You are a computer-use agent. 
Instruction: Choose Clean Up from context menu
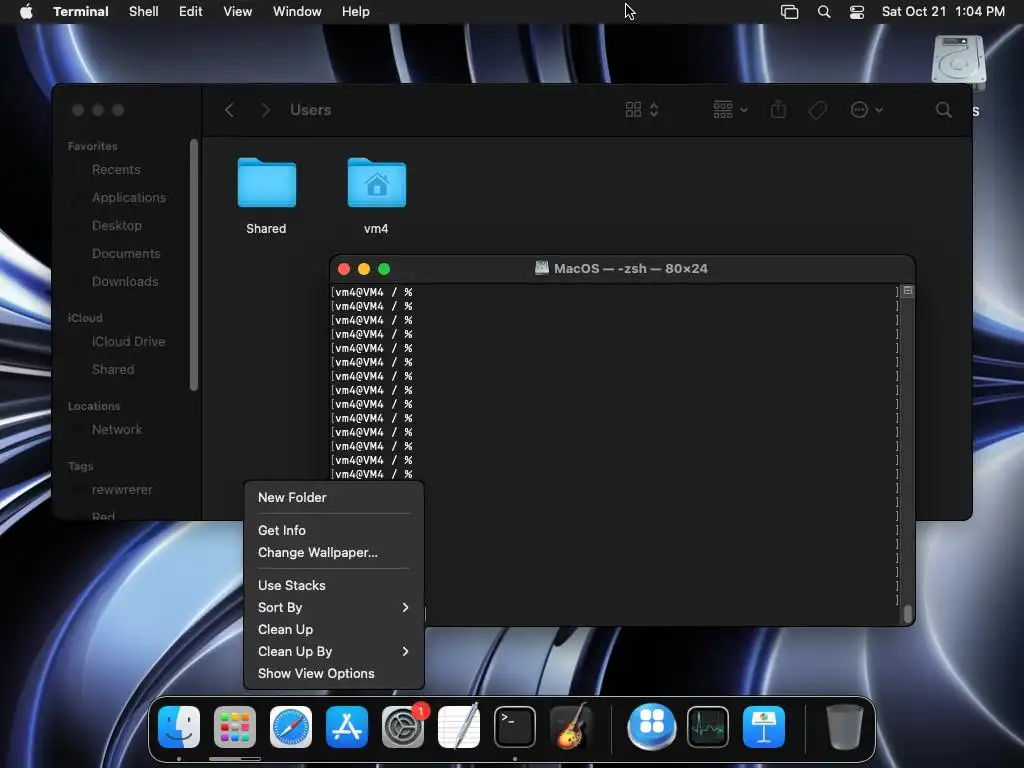(x=334, y=630)
